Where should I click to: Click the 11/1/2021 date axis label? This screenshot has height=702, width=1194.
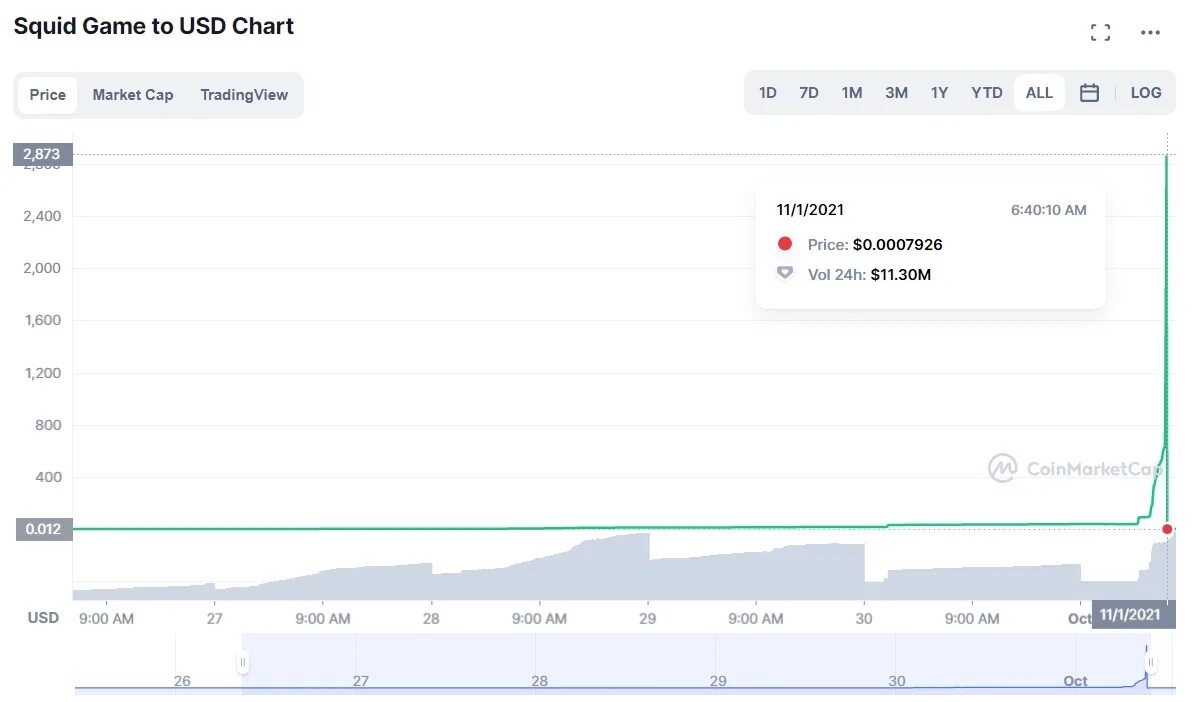pos(1133,614)
